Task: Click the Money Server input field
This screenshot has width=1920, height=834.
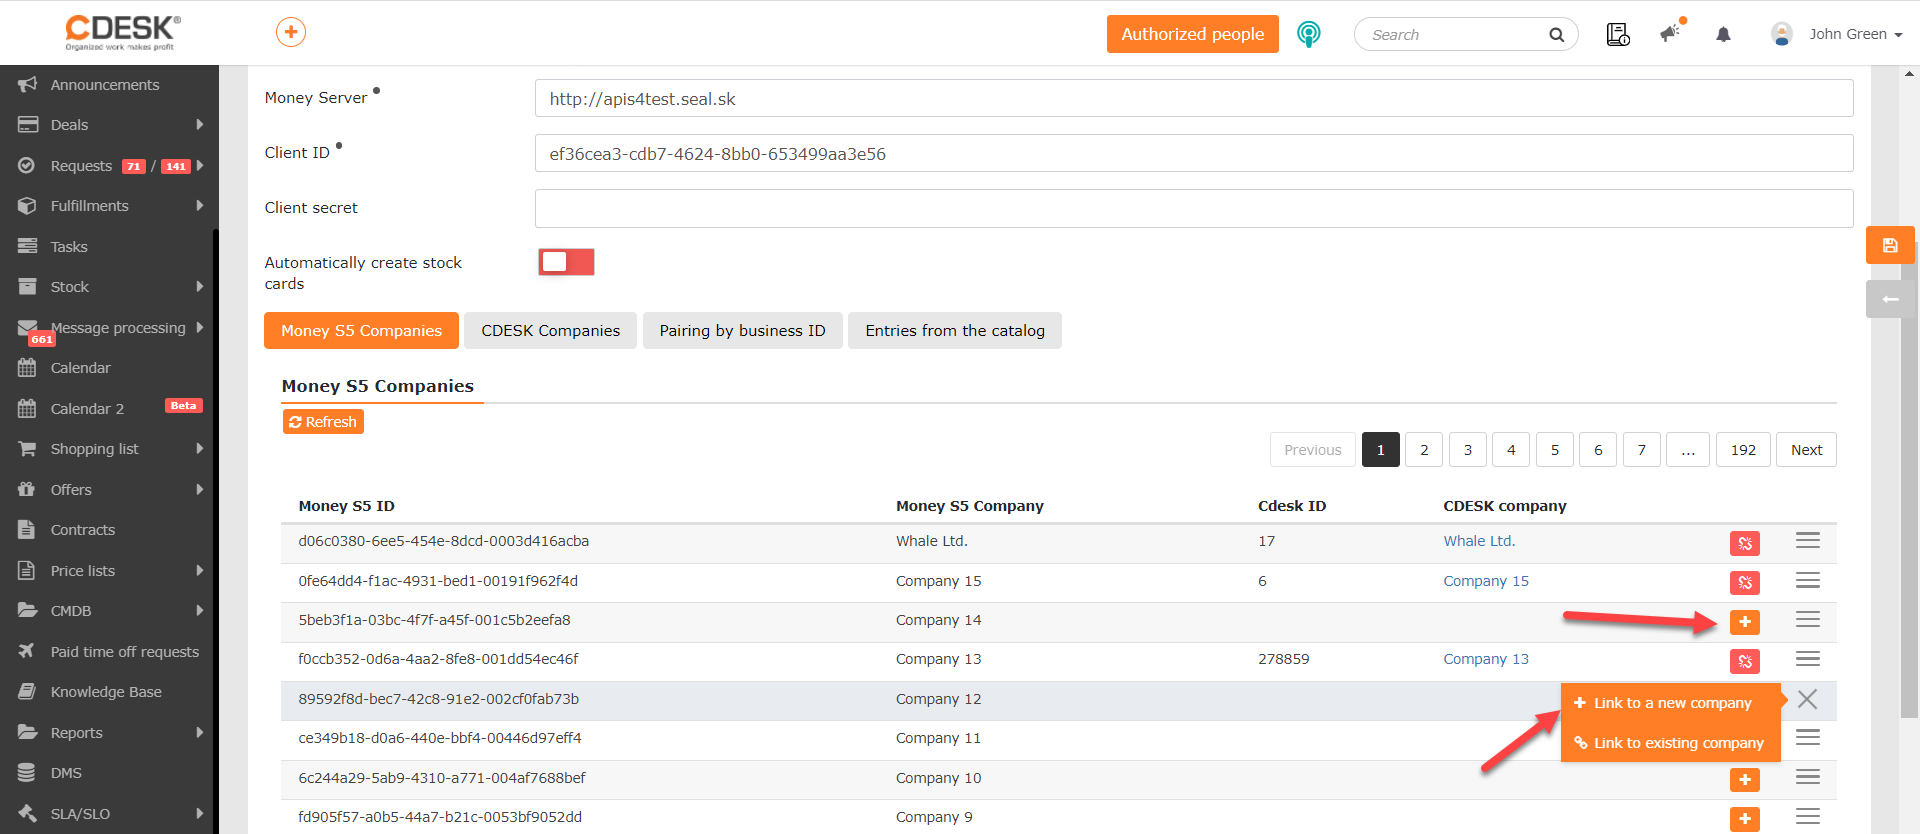Action: coord(1194,99)
